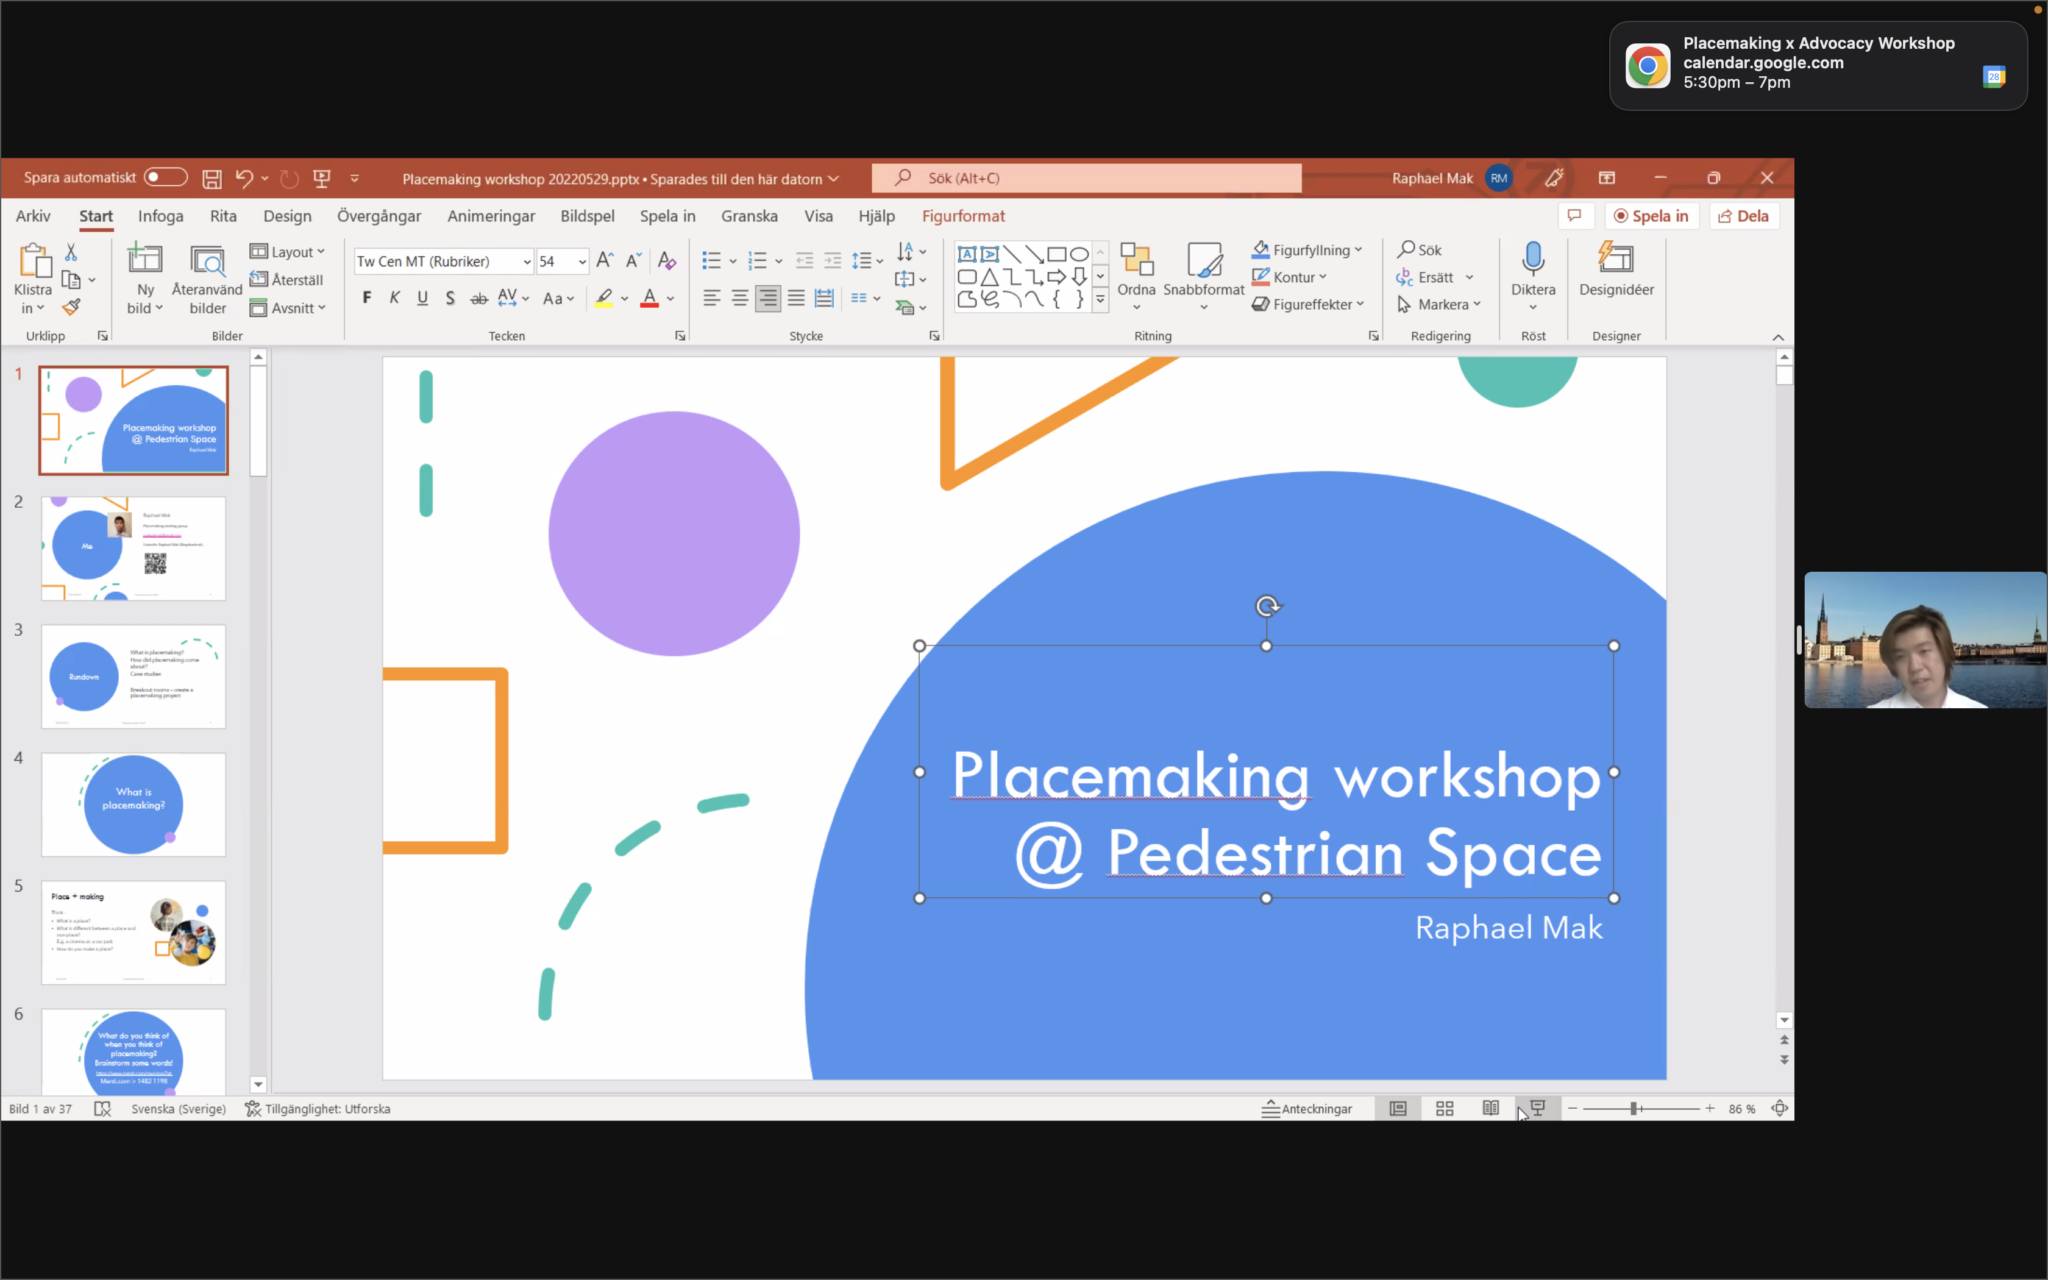Viewport: 2048px width, 1280px height.
Task: Toggle underline on the selected title text
Action: (422, 297)
